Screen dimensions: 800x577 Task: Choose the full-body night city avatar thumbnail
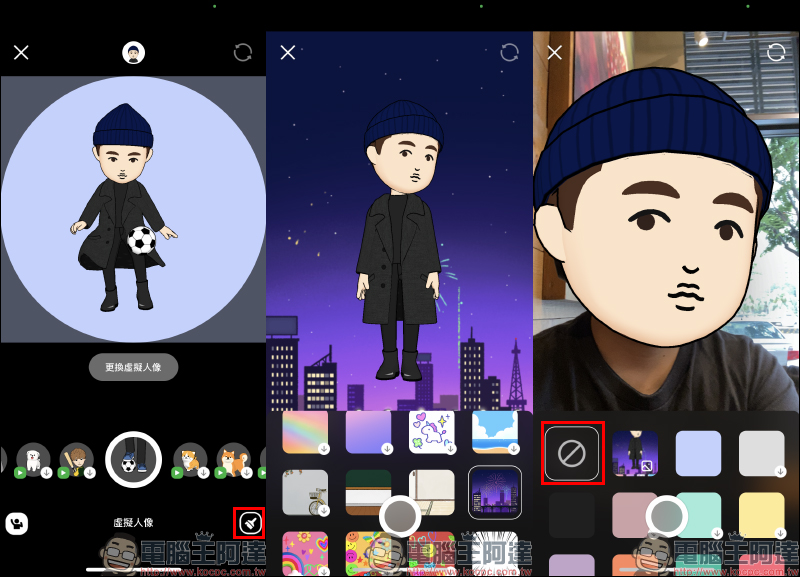635,454
